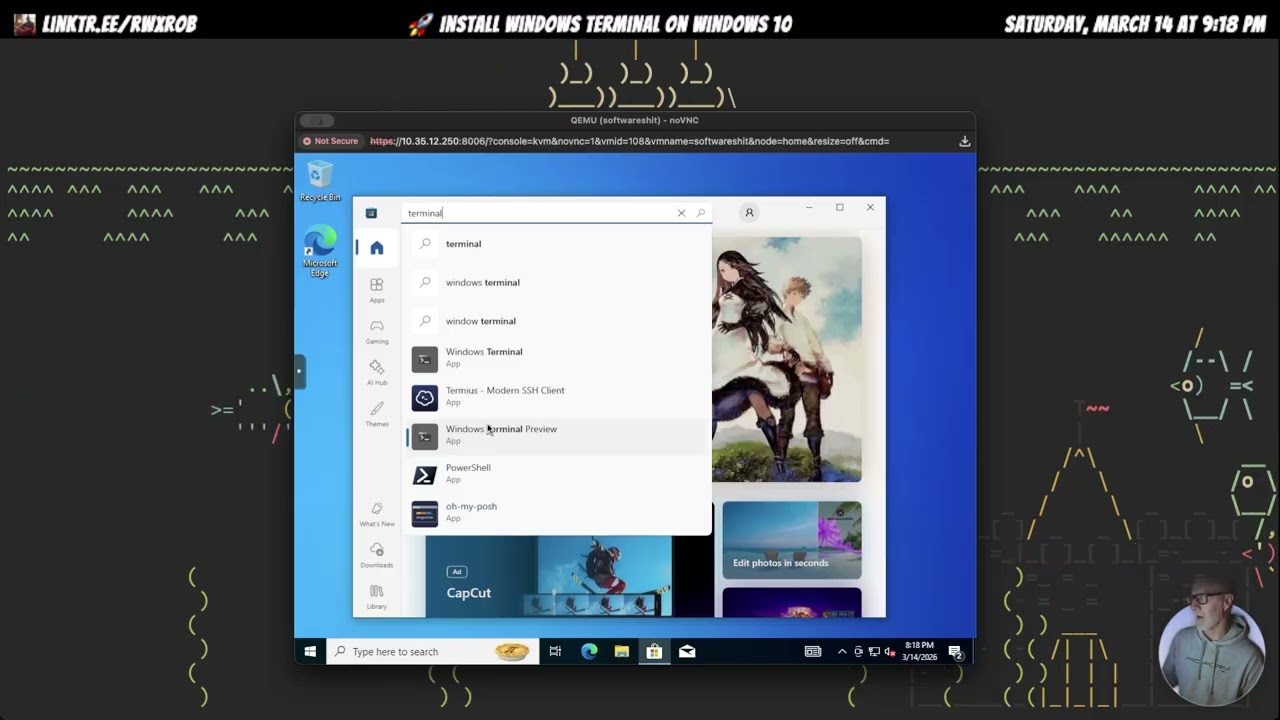This screenshot has height=720, width=1280.
Task: Show hidden system tray icons
Action: (842, 652)
